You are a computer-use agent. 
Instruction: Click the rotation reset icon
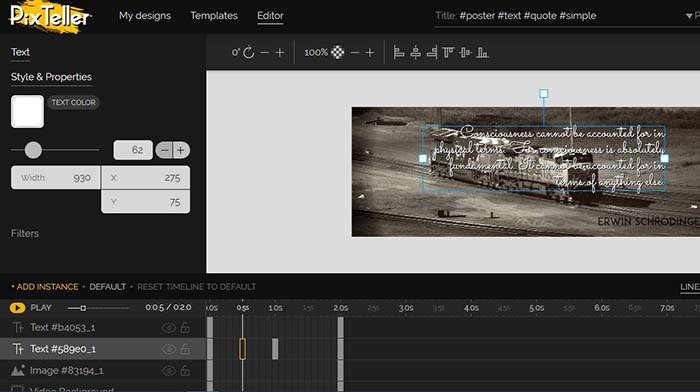point(249,53)
